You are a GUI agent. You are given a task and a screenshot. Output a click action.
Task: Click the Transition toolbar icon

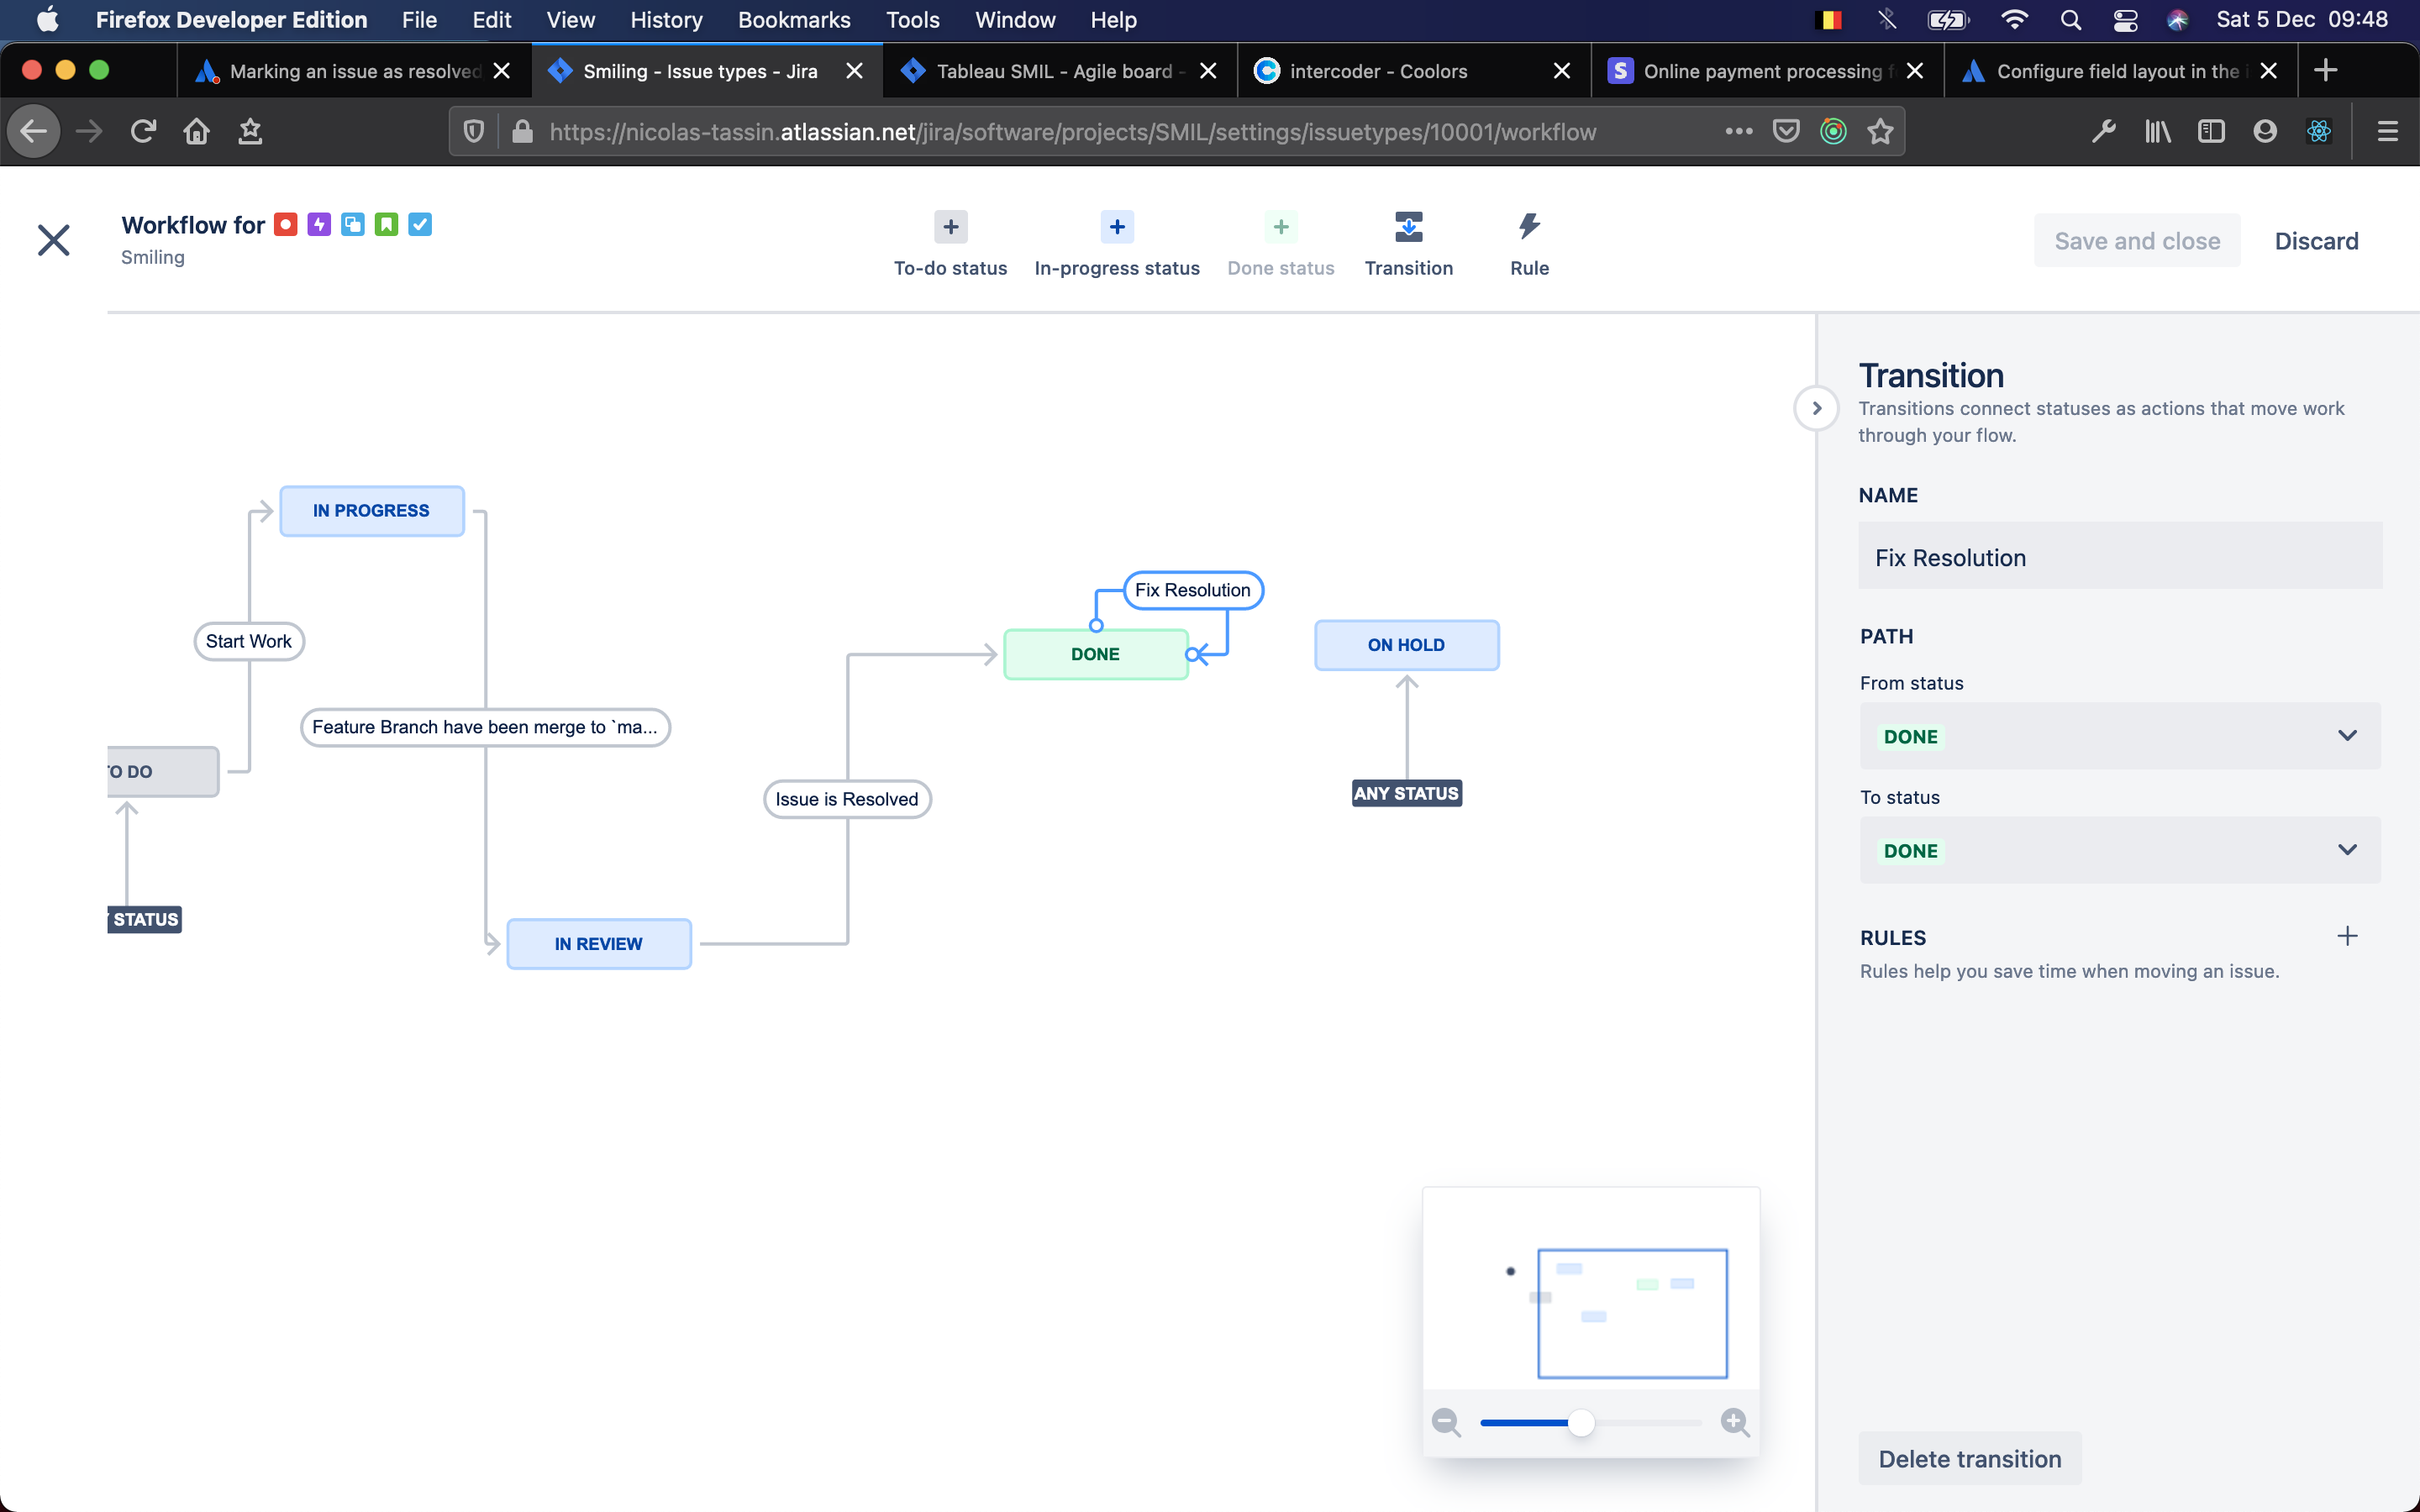click(1408, 228)
